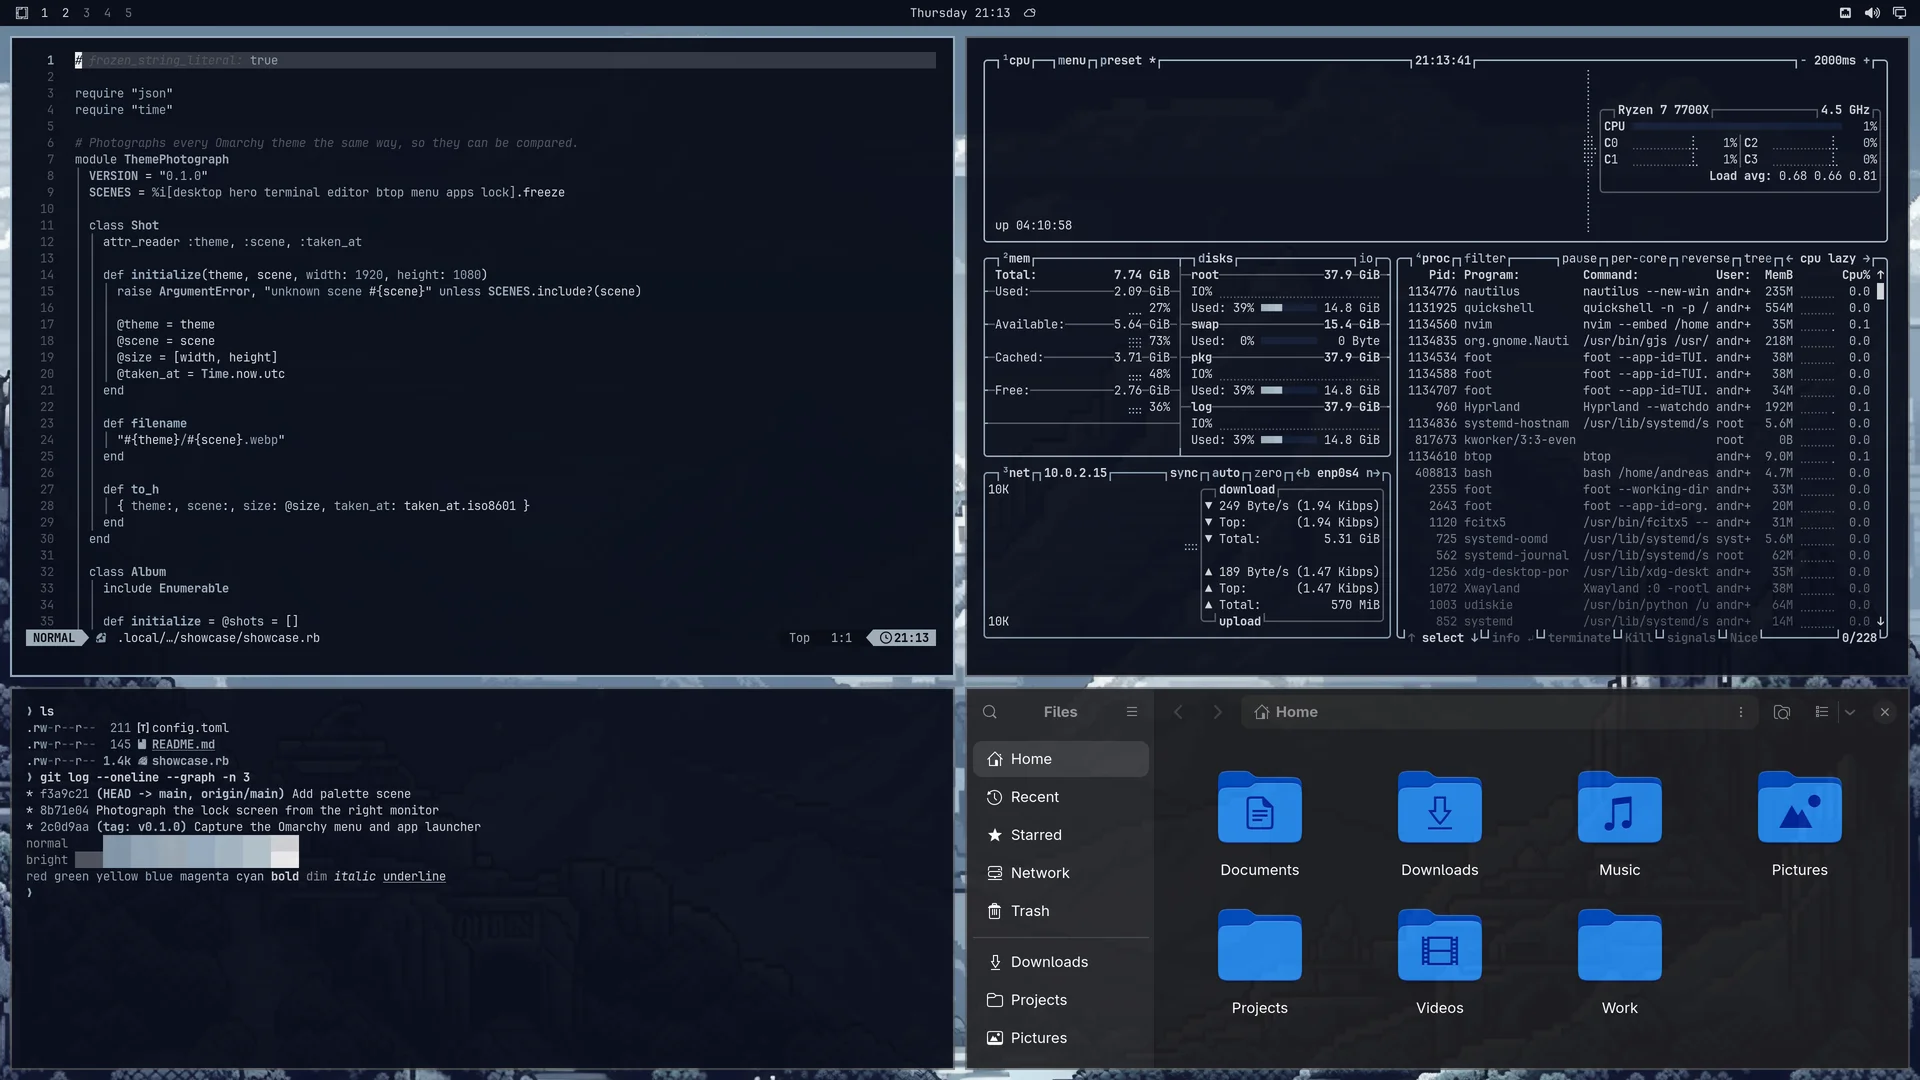The height and width of the screenshot is (1080, 1920).
Task: Toggle pause in btop proc box
Action: click(1579, 259)
